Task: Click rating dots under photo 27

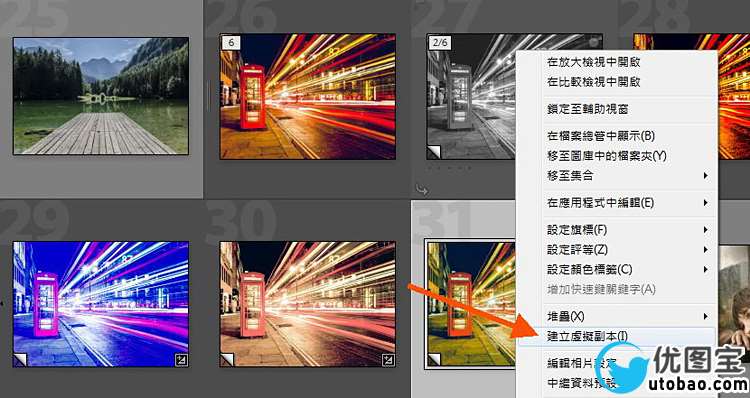Action: pos(450,168)
